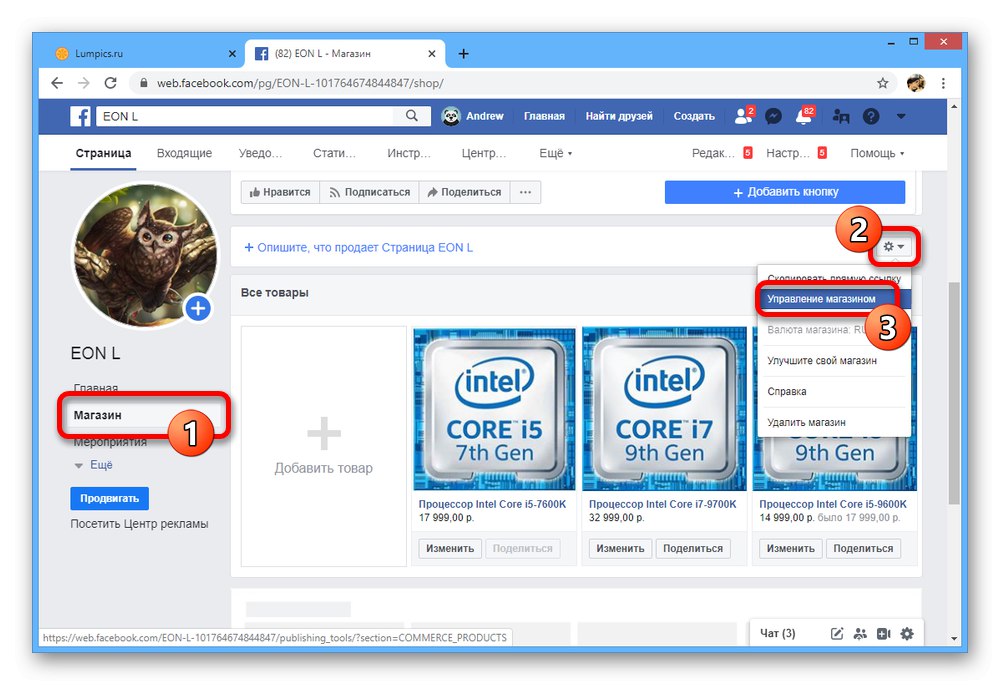Open Мероприятия in left sidebar

(110, 442)
